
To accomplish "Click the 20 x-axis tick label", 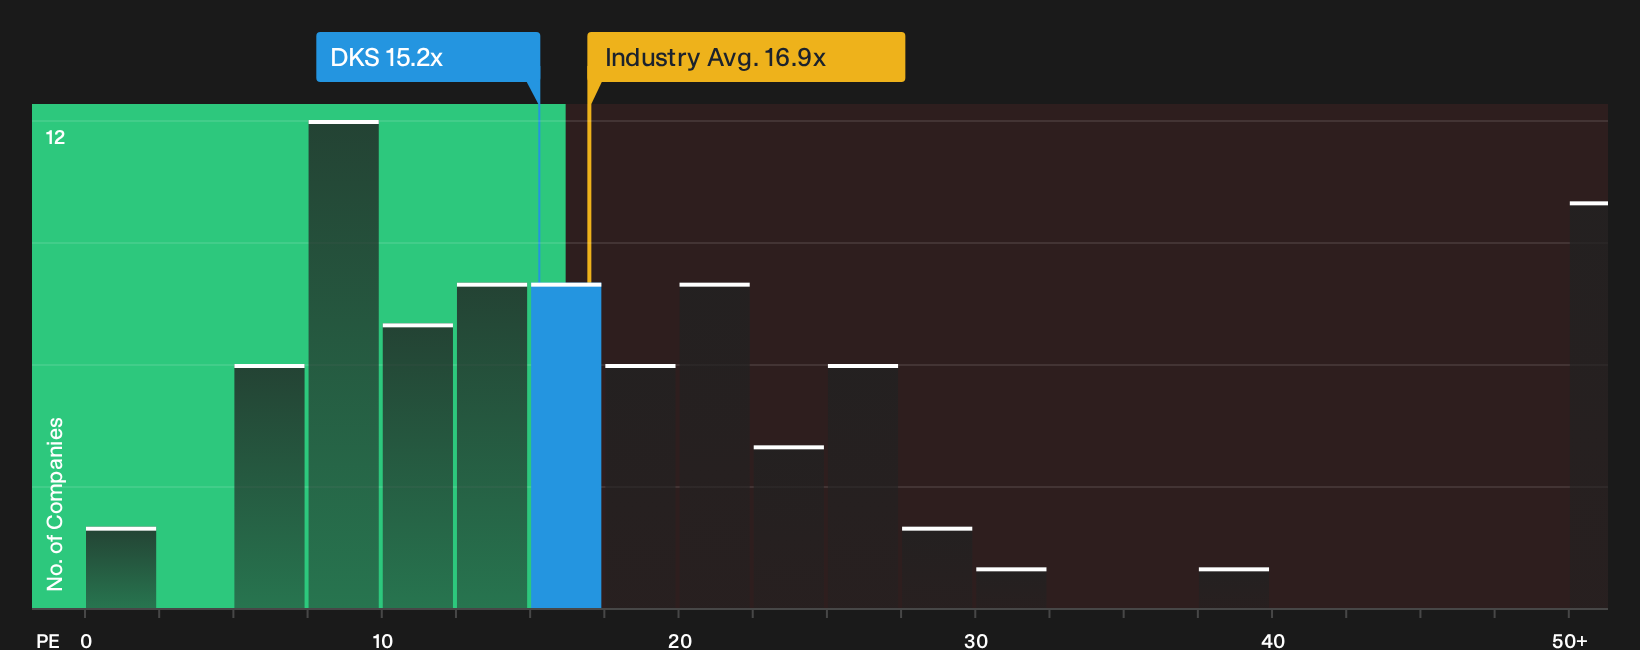I will tap(679, 640).
